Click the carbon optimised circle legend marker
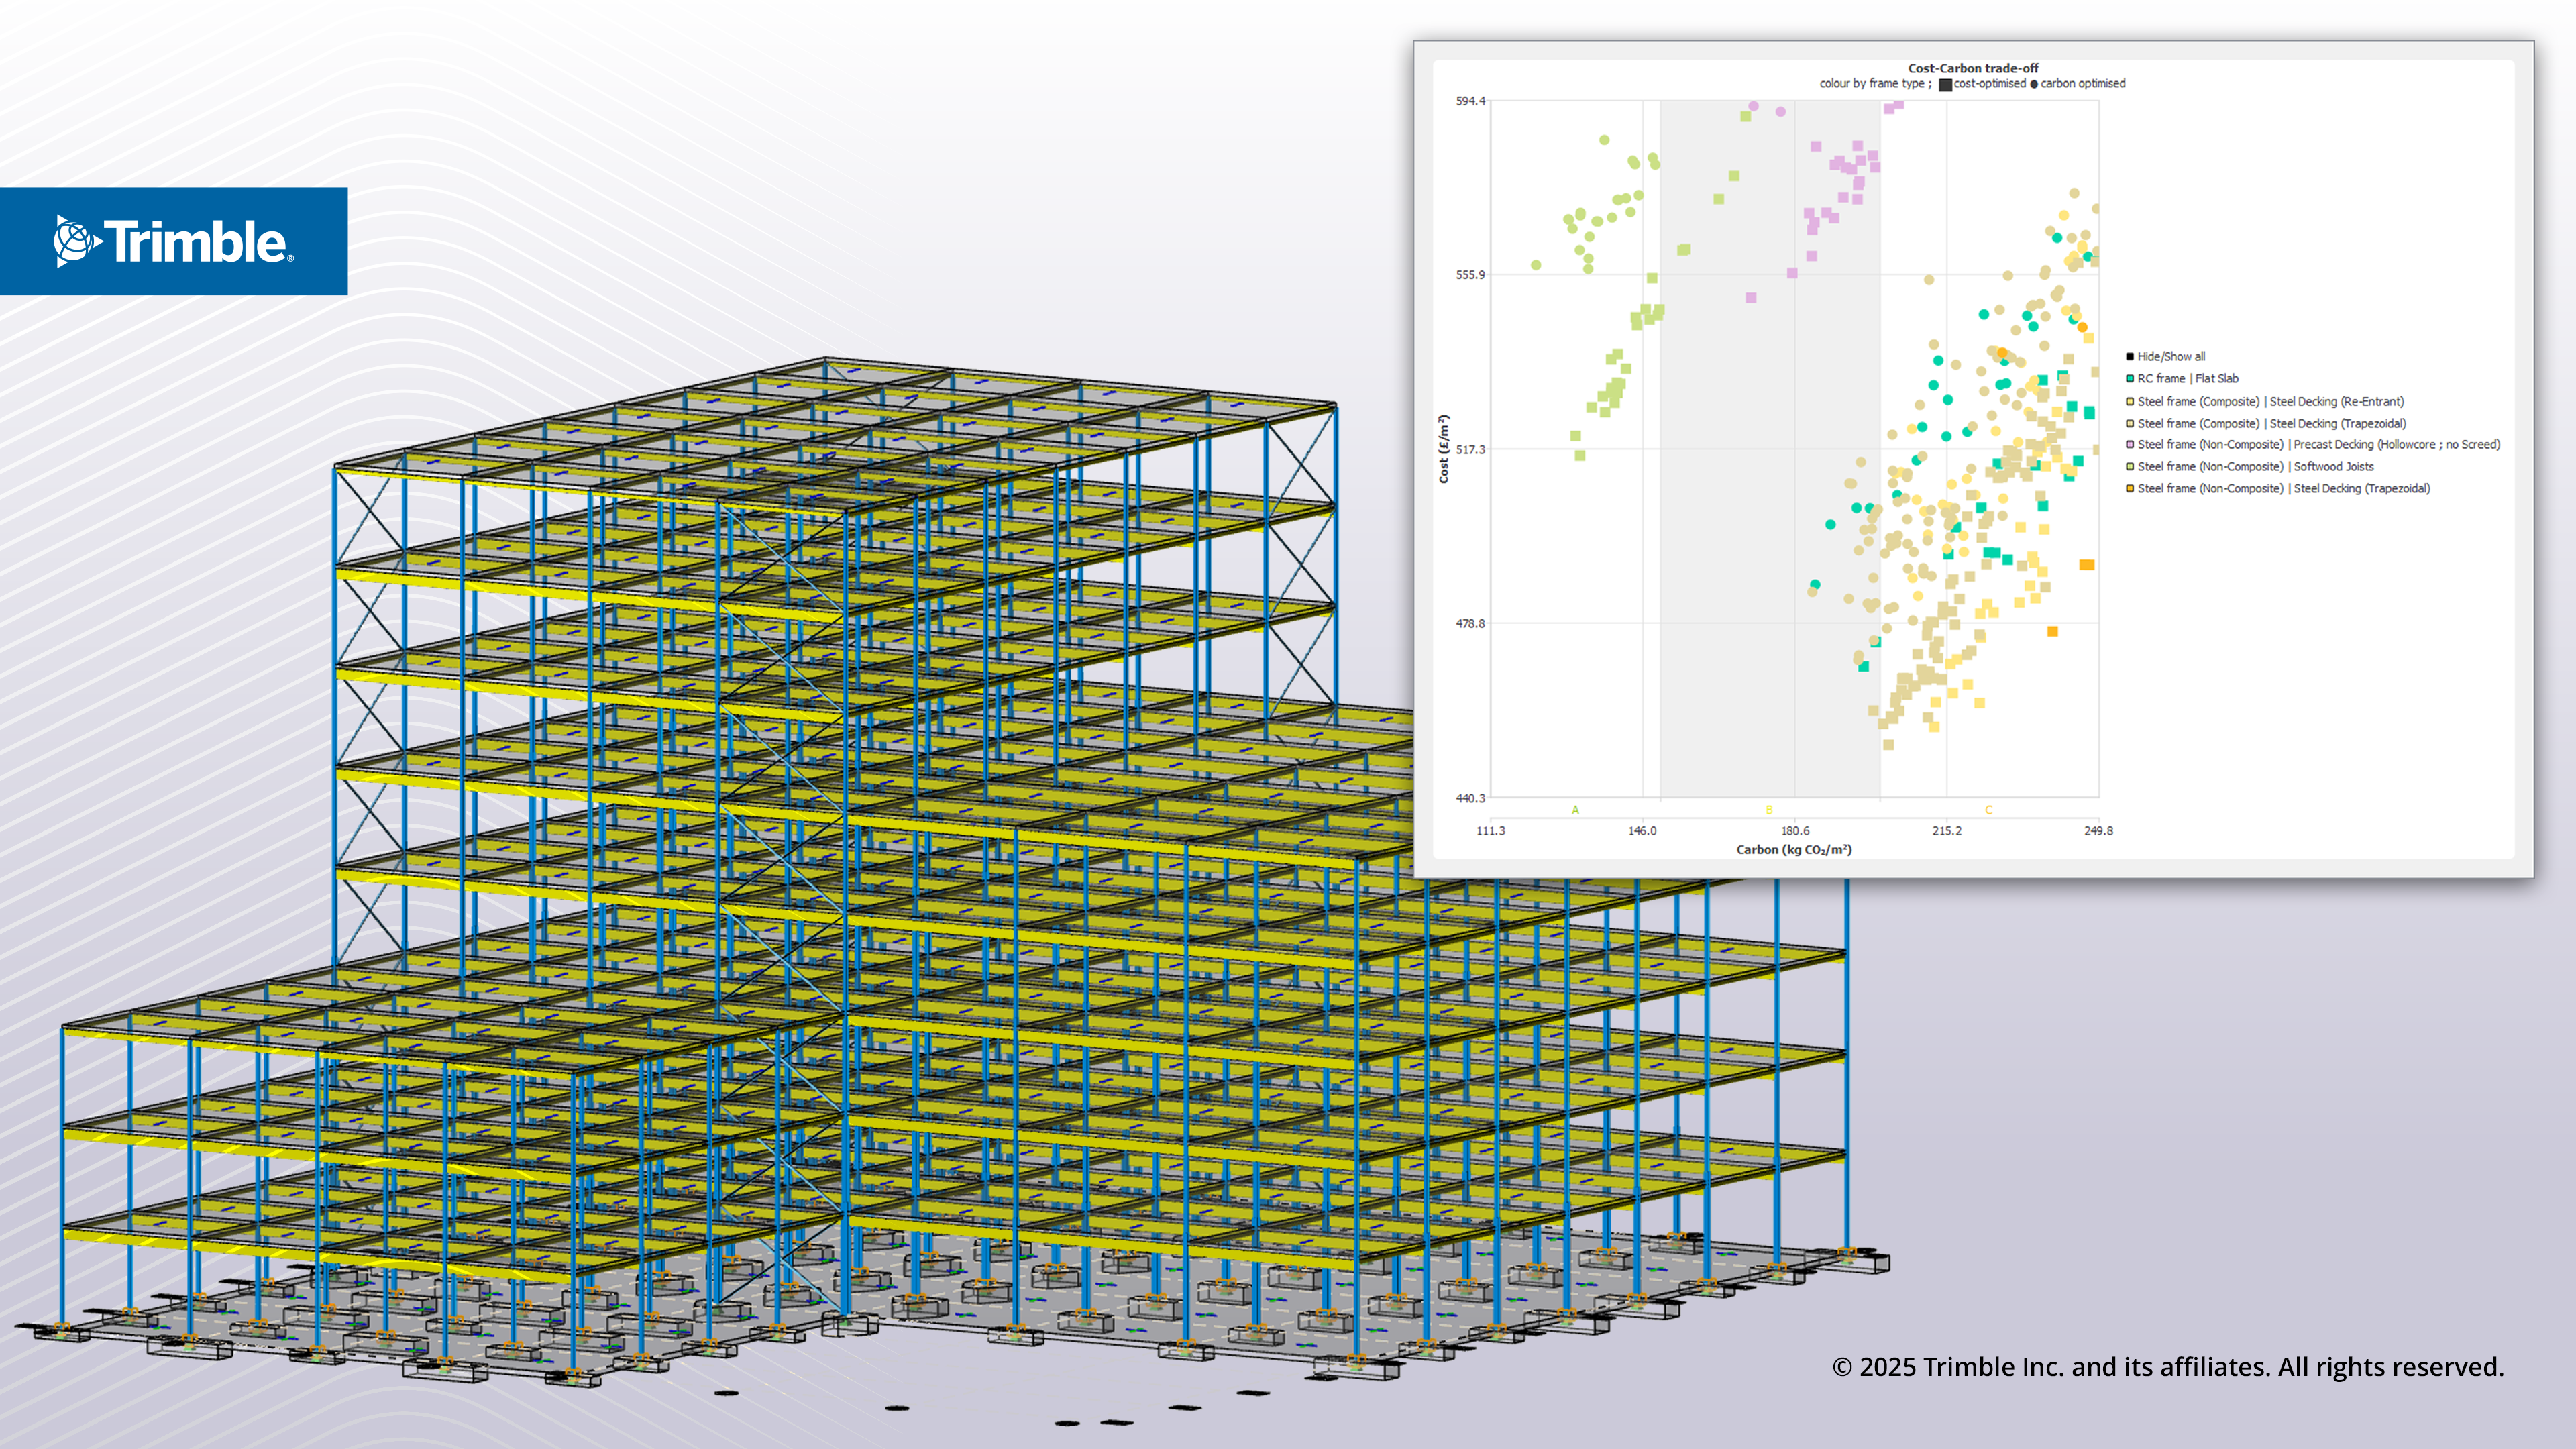 (x=2034, y=84)
